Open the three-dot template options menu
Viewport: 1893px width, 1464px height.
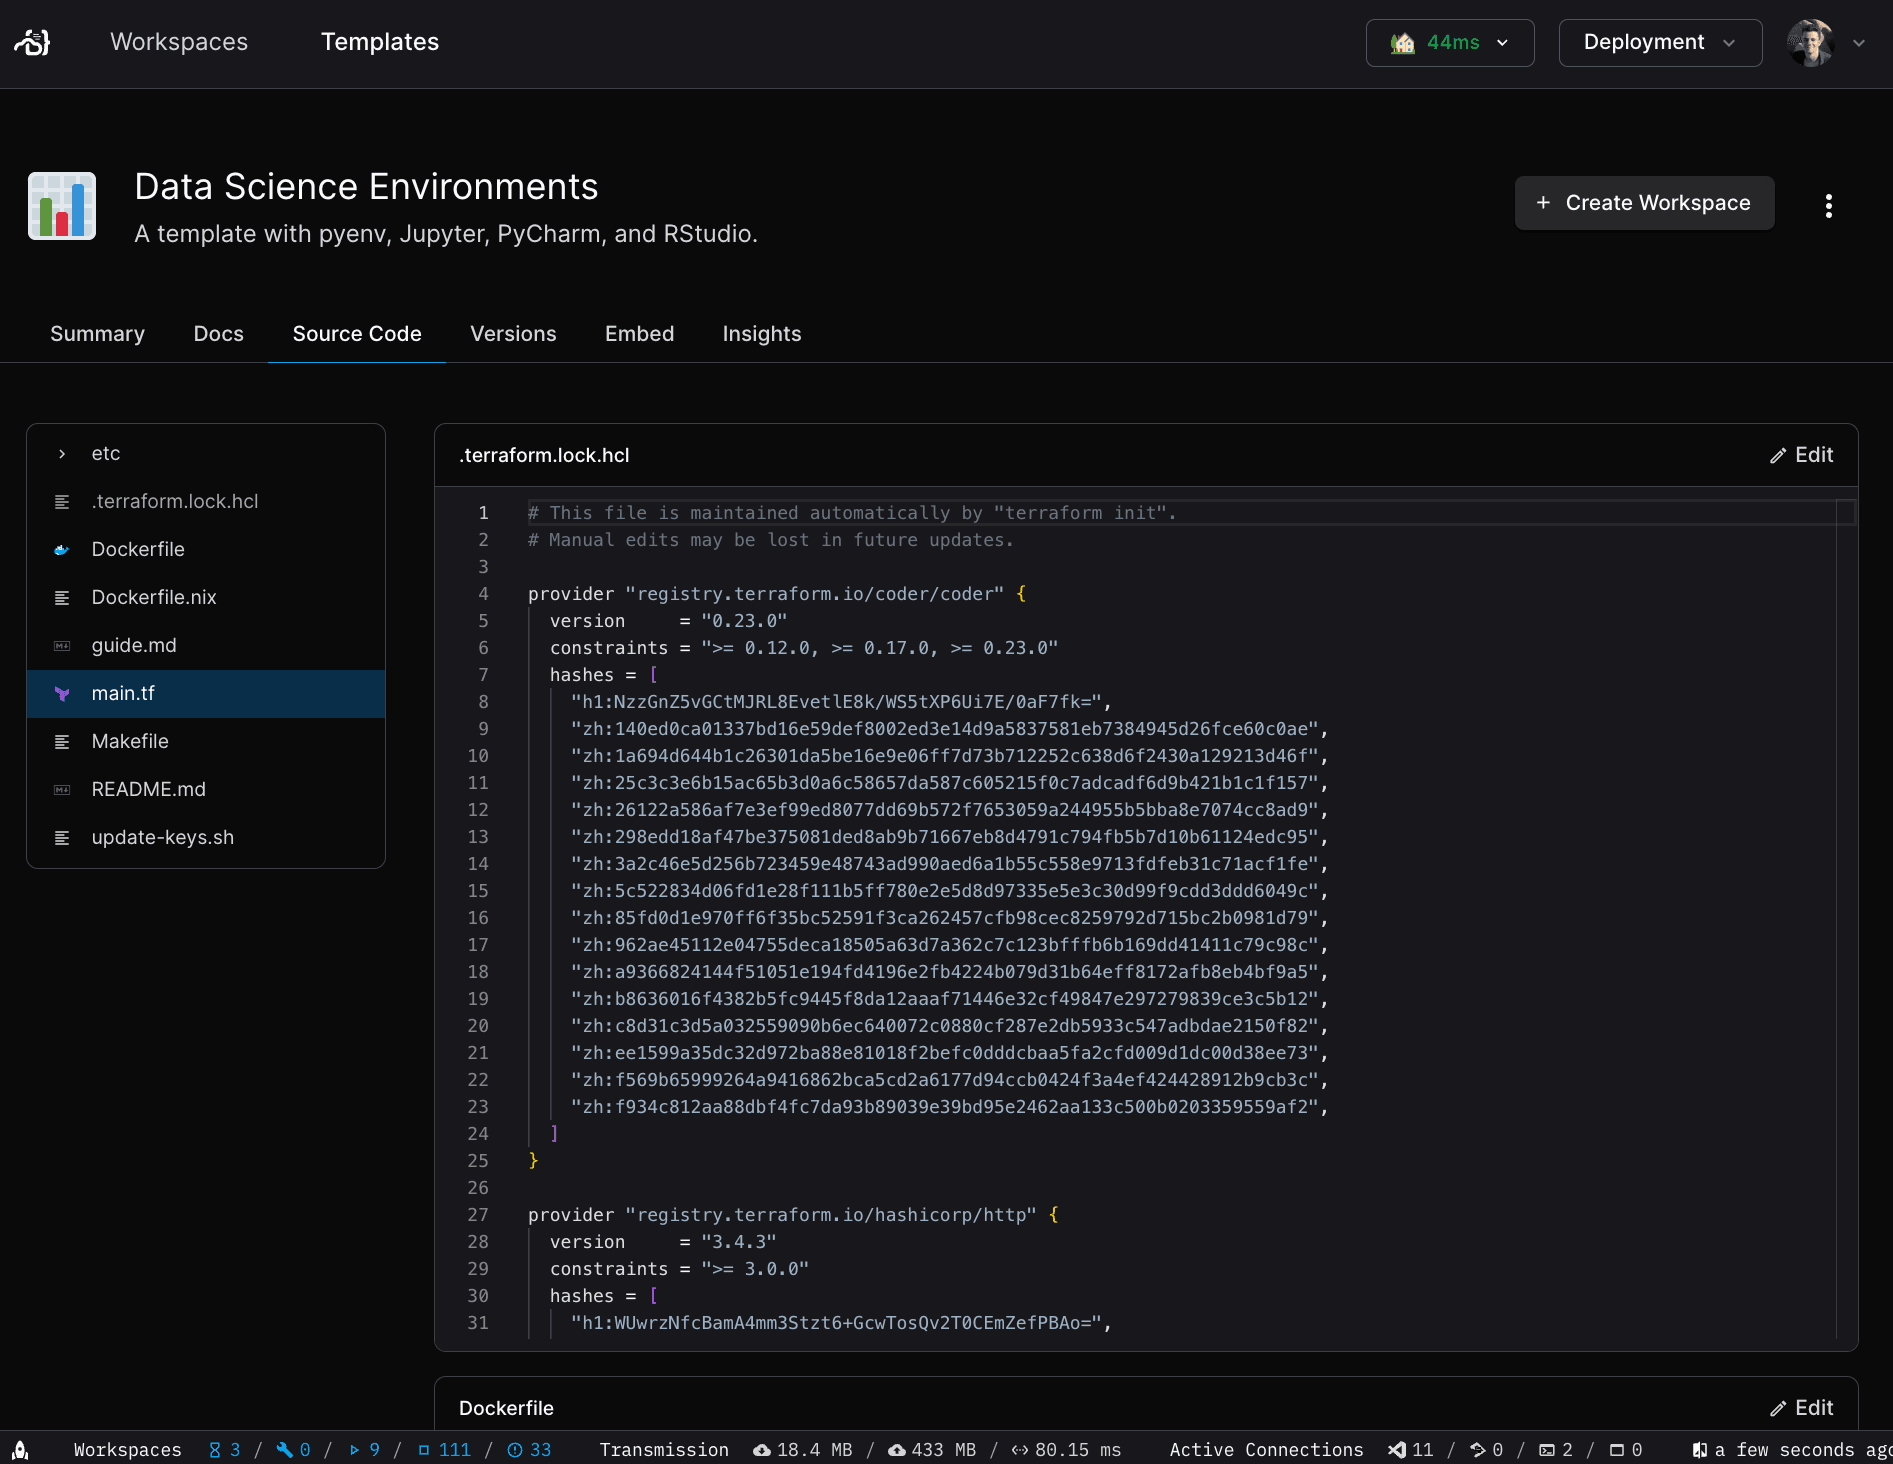tap(1829, 206)
